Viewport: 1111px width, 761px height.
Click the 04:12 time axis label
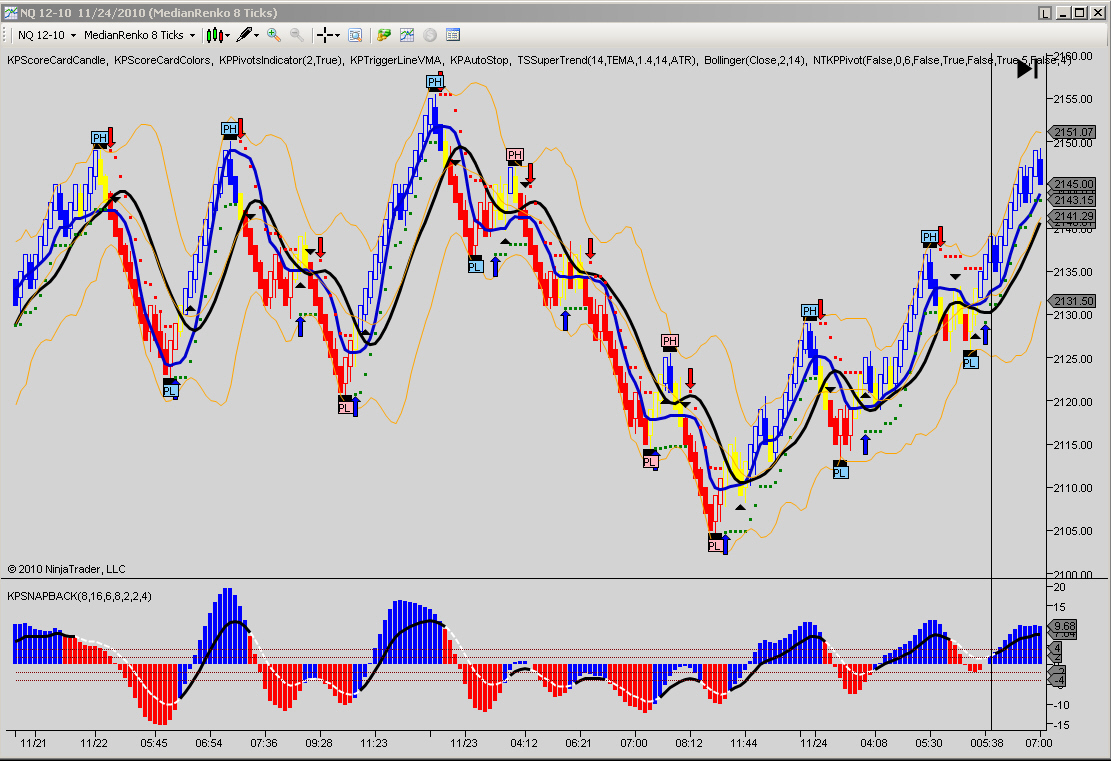click(524, 743)
